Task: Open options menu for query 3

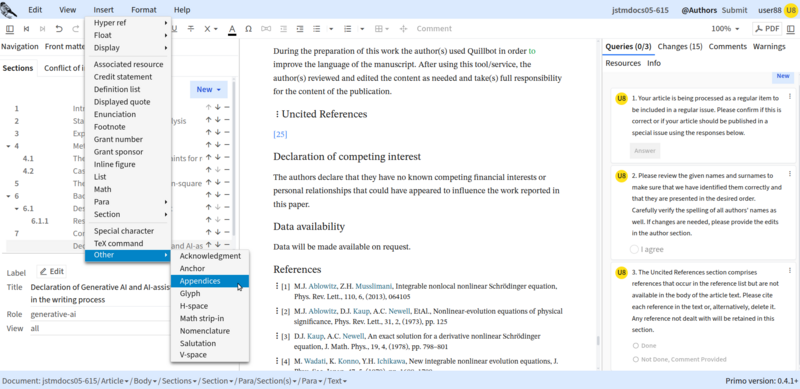Action: pos(790,272)
